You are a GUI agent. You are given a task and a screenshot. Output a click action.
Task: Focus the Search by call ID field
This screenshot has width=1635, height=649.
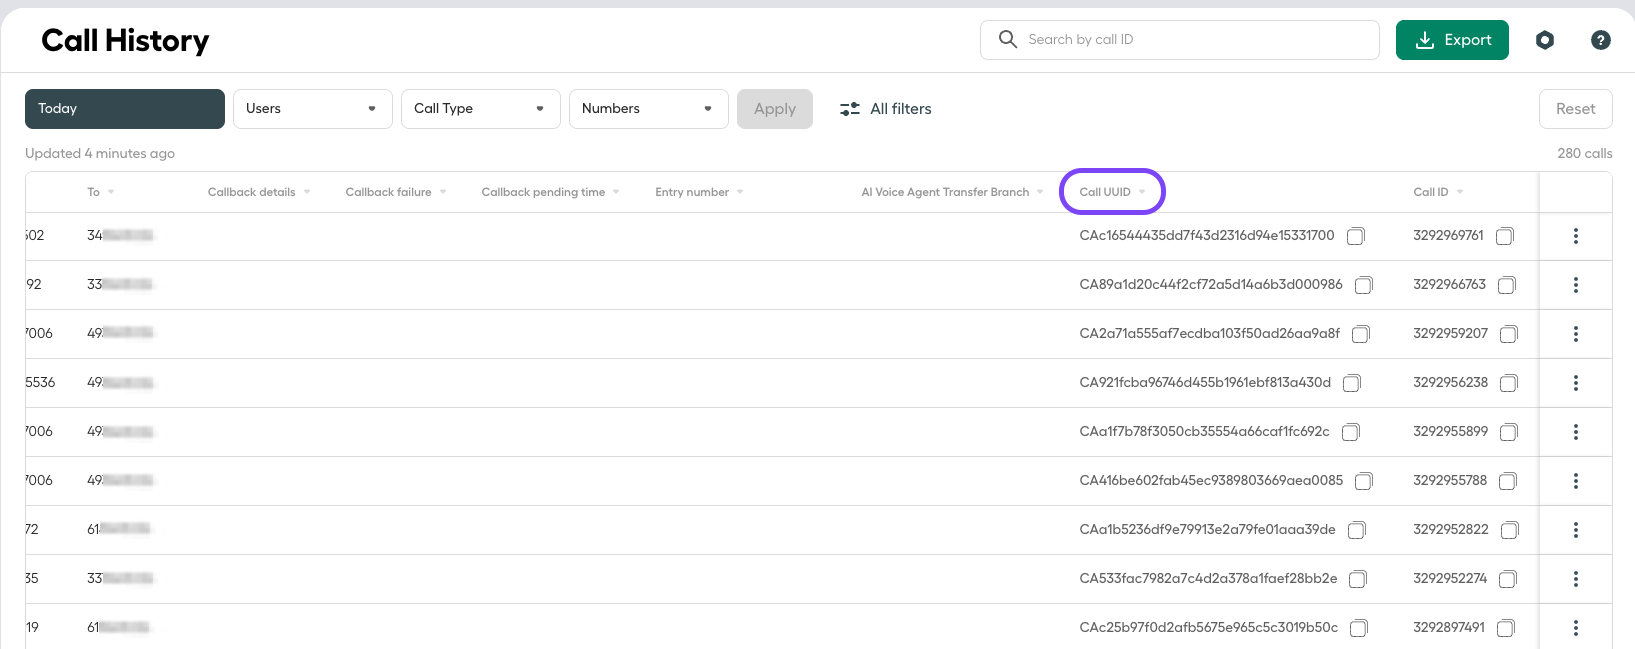click(x=1180, y=40)
